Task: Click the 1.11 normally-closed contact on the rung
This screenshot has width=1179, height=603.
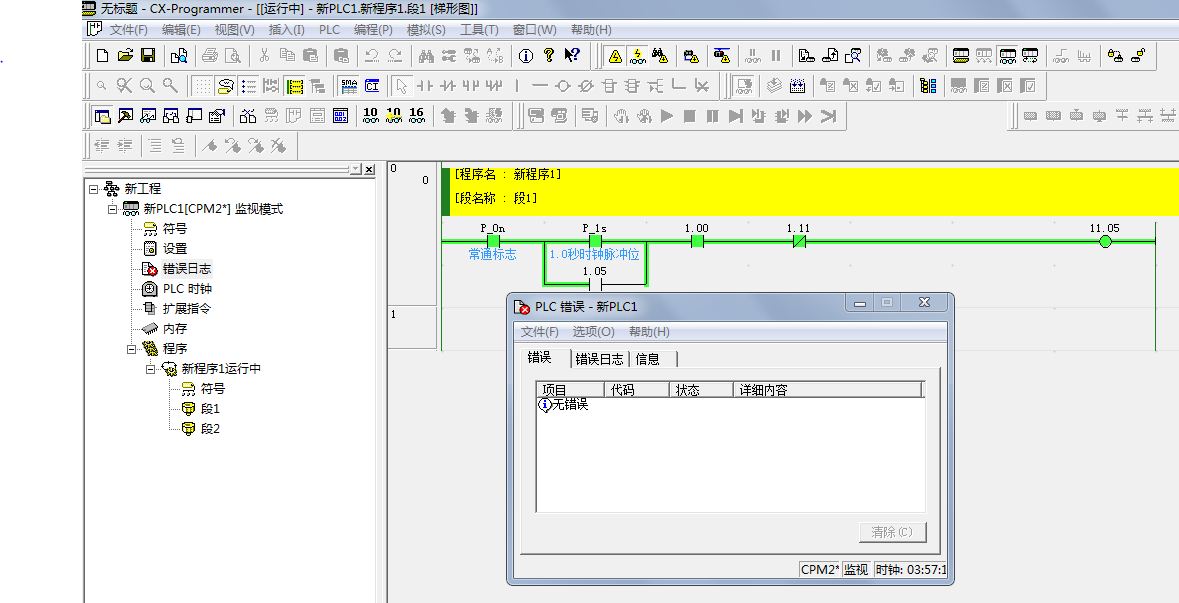Action: 798,241
